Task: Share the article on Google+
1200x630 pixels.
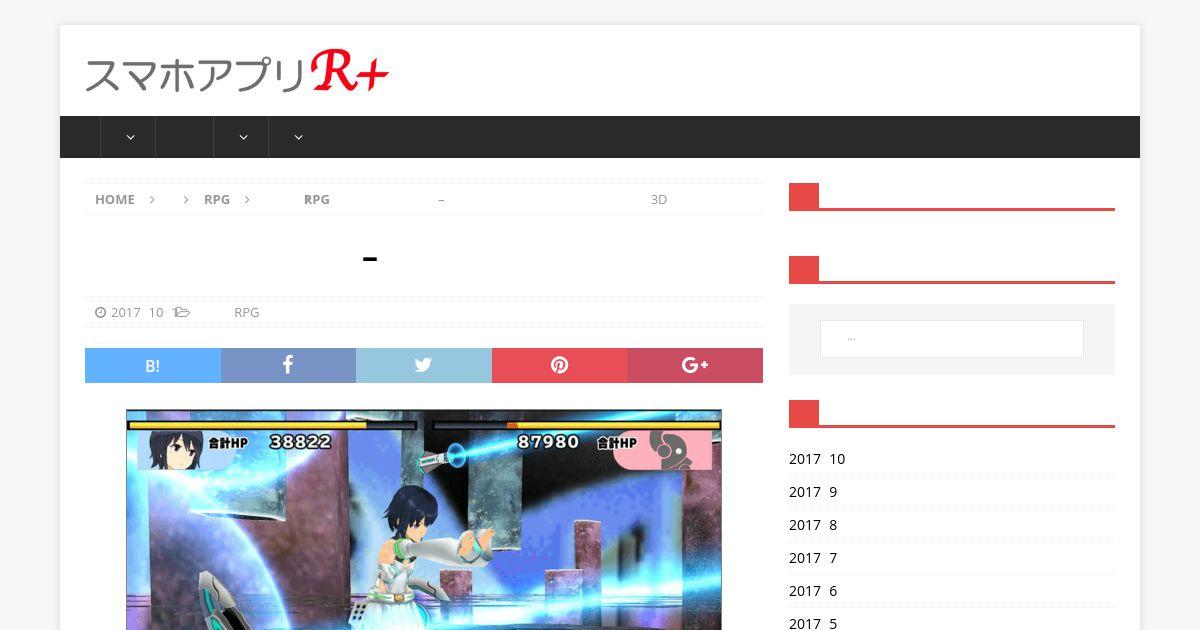Action: 695,366
